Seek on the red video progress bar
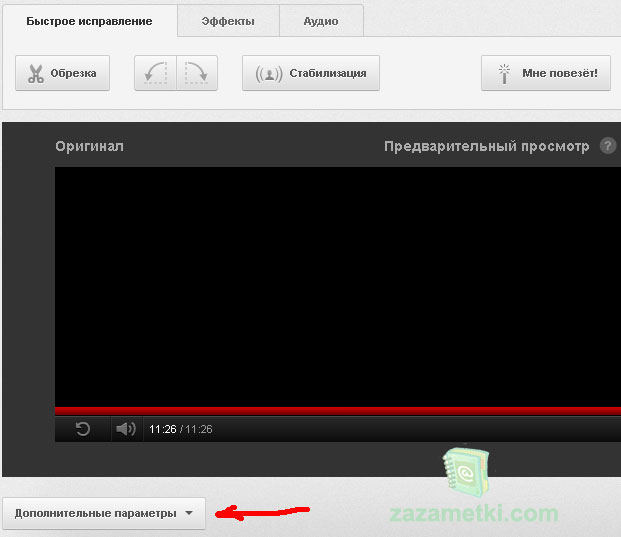The height and width of the screenshot is (537, 621). 338,411
